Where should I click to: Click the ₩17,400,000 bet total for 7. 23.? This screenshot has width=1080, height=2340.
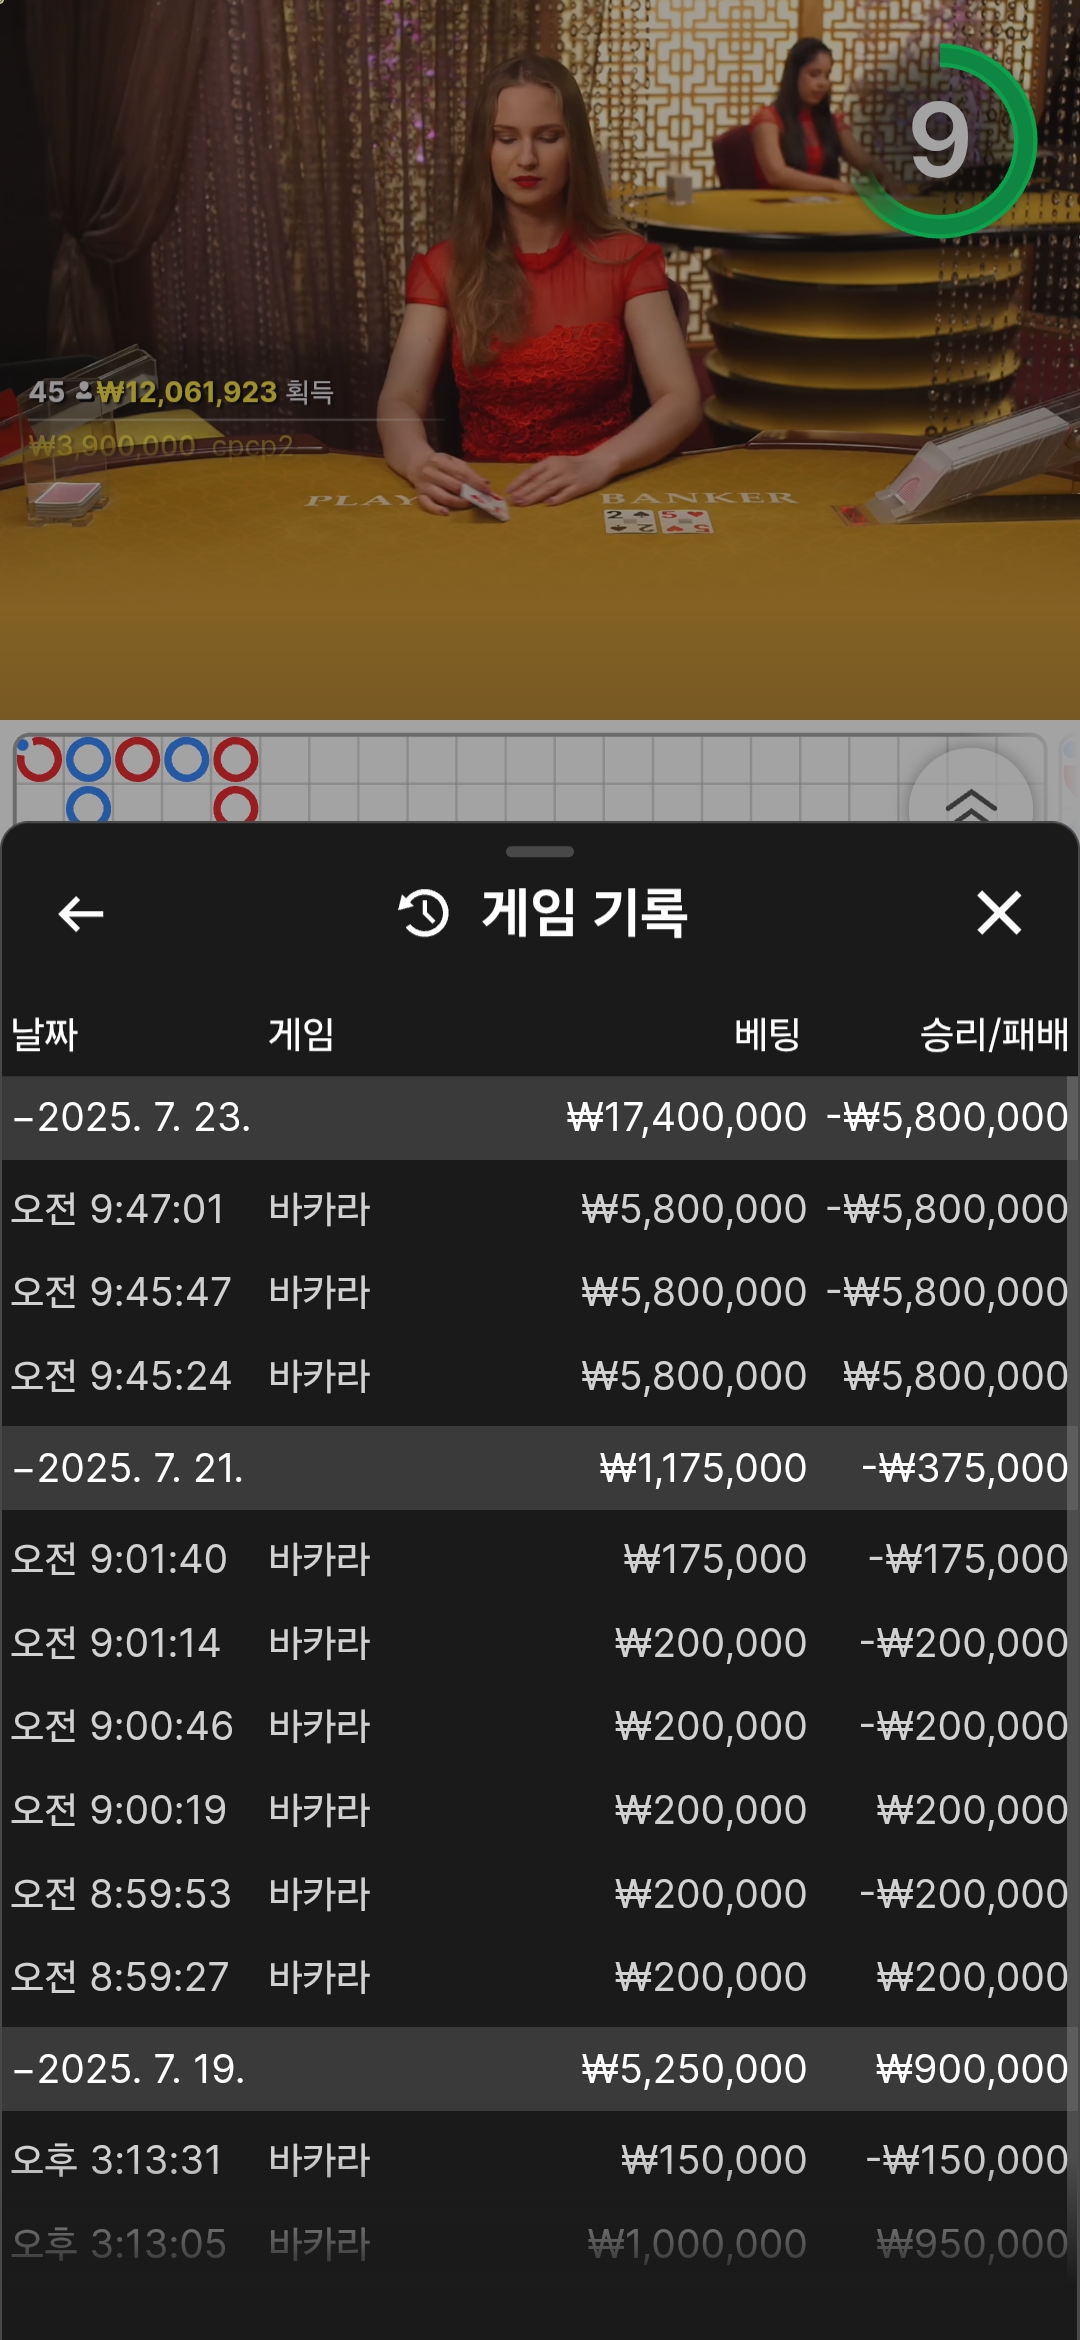click(x=686, y=1117)
